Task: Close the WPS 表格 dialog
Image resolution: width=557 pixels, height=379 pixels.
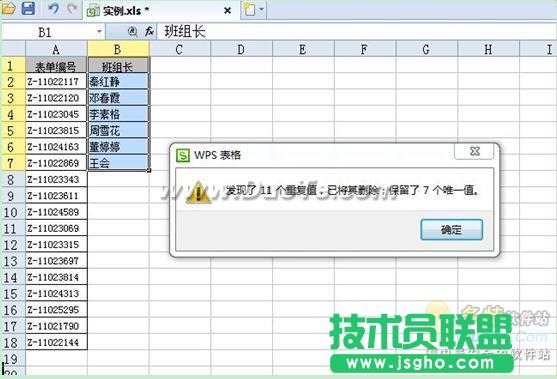Action: click(x=474, y=151)
